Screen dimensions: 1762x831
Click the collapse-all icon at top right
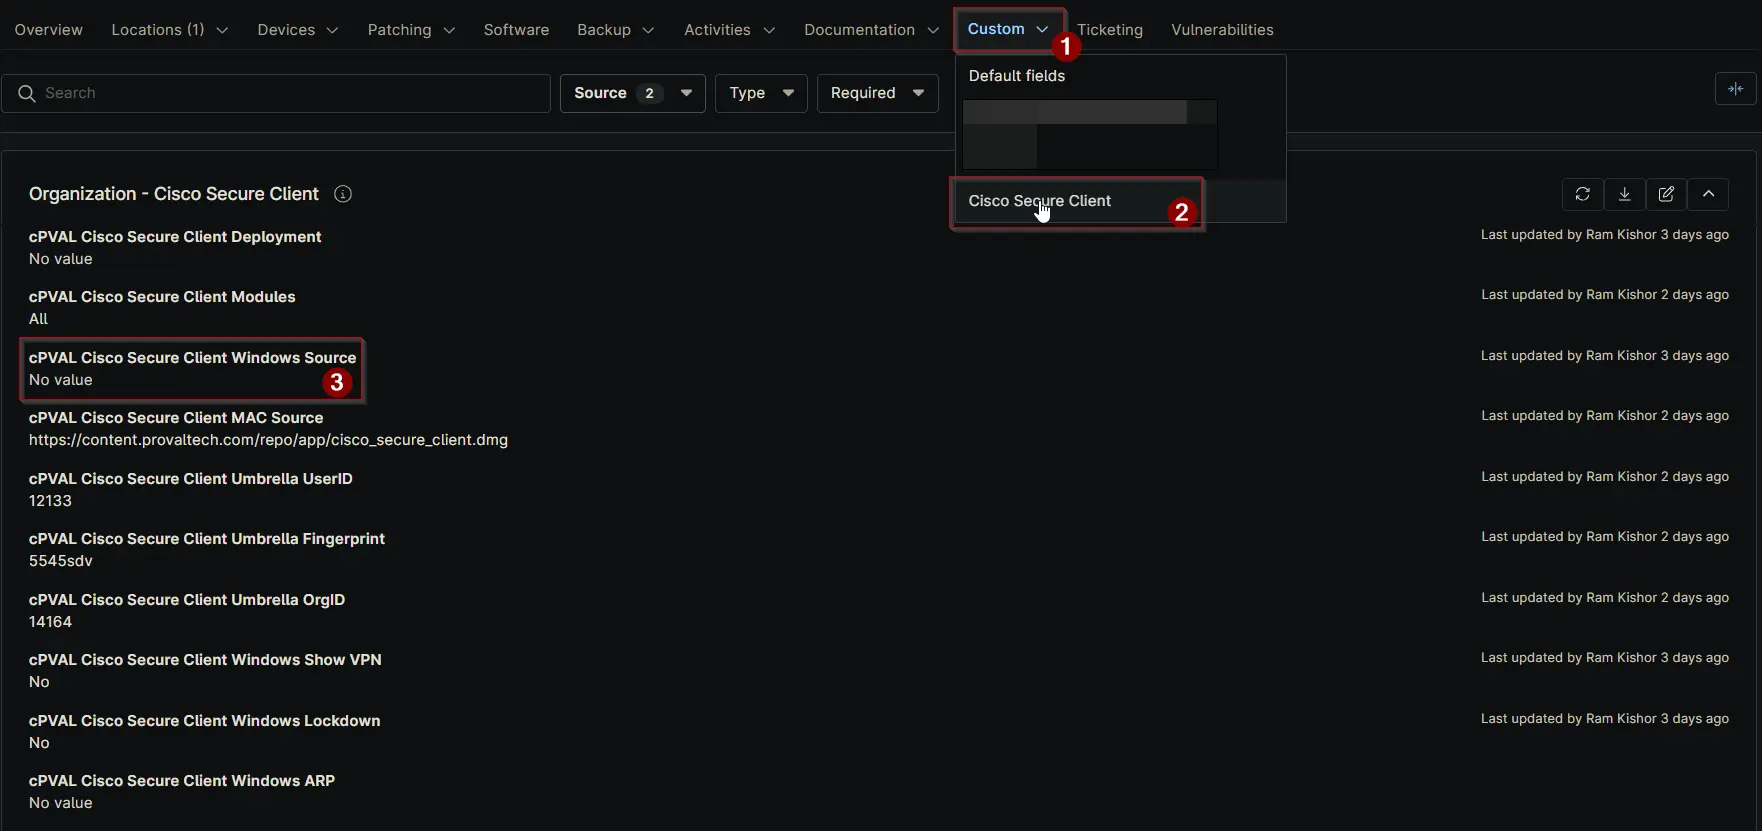coord(1735,89)
